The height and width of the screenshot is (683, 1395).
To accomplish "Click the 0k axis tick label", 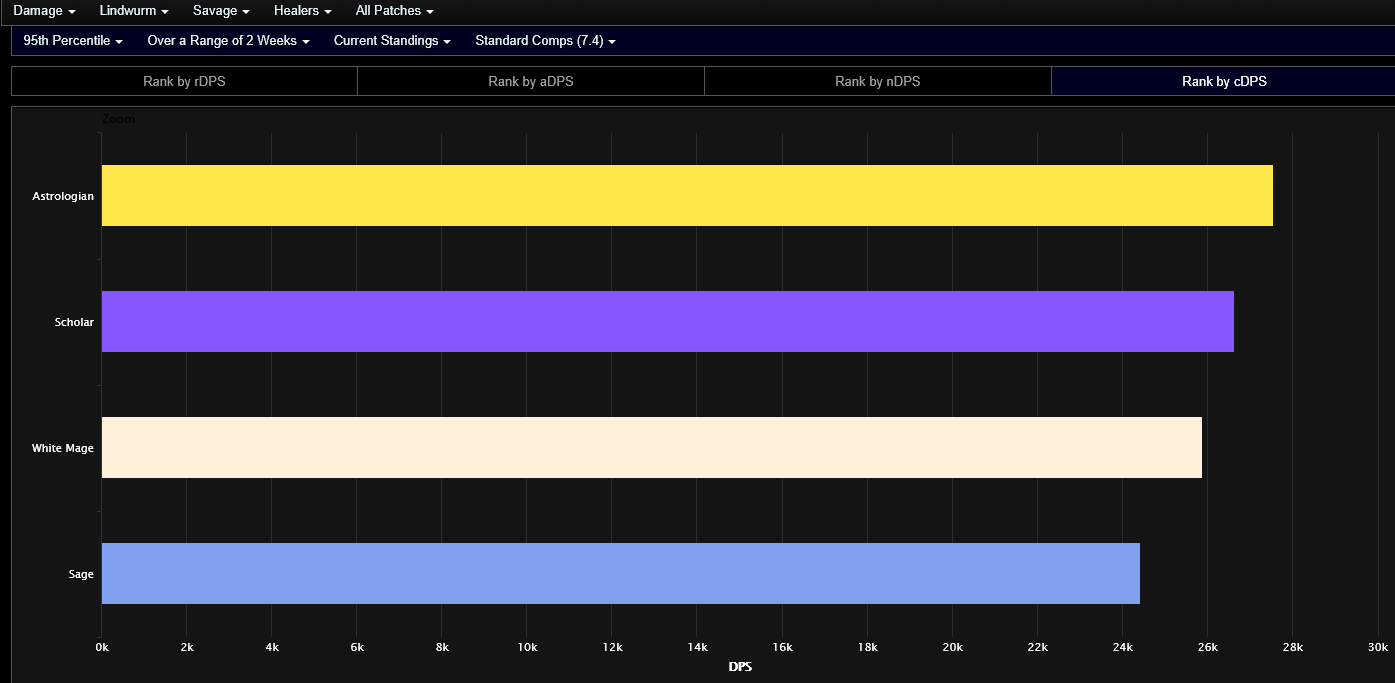I will point(102,648).
